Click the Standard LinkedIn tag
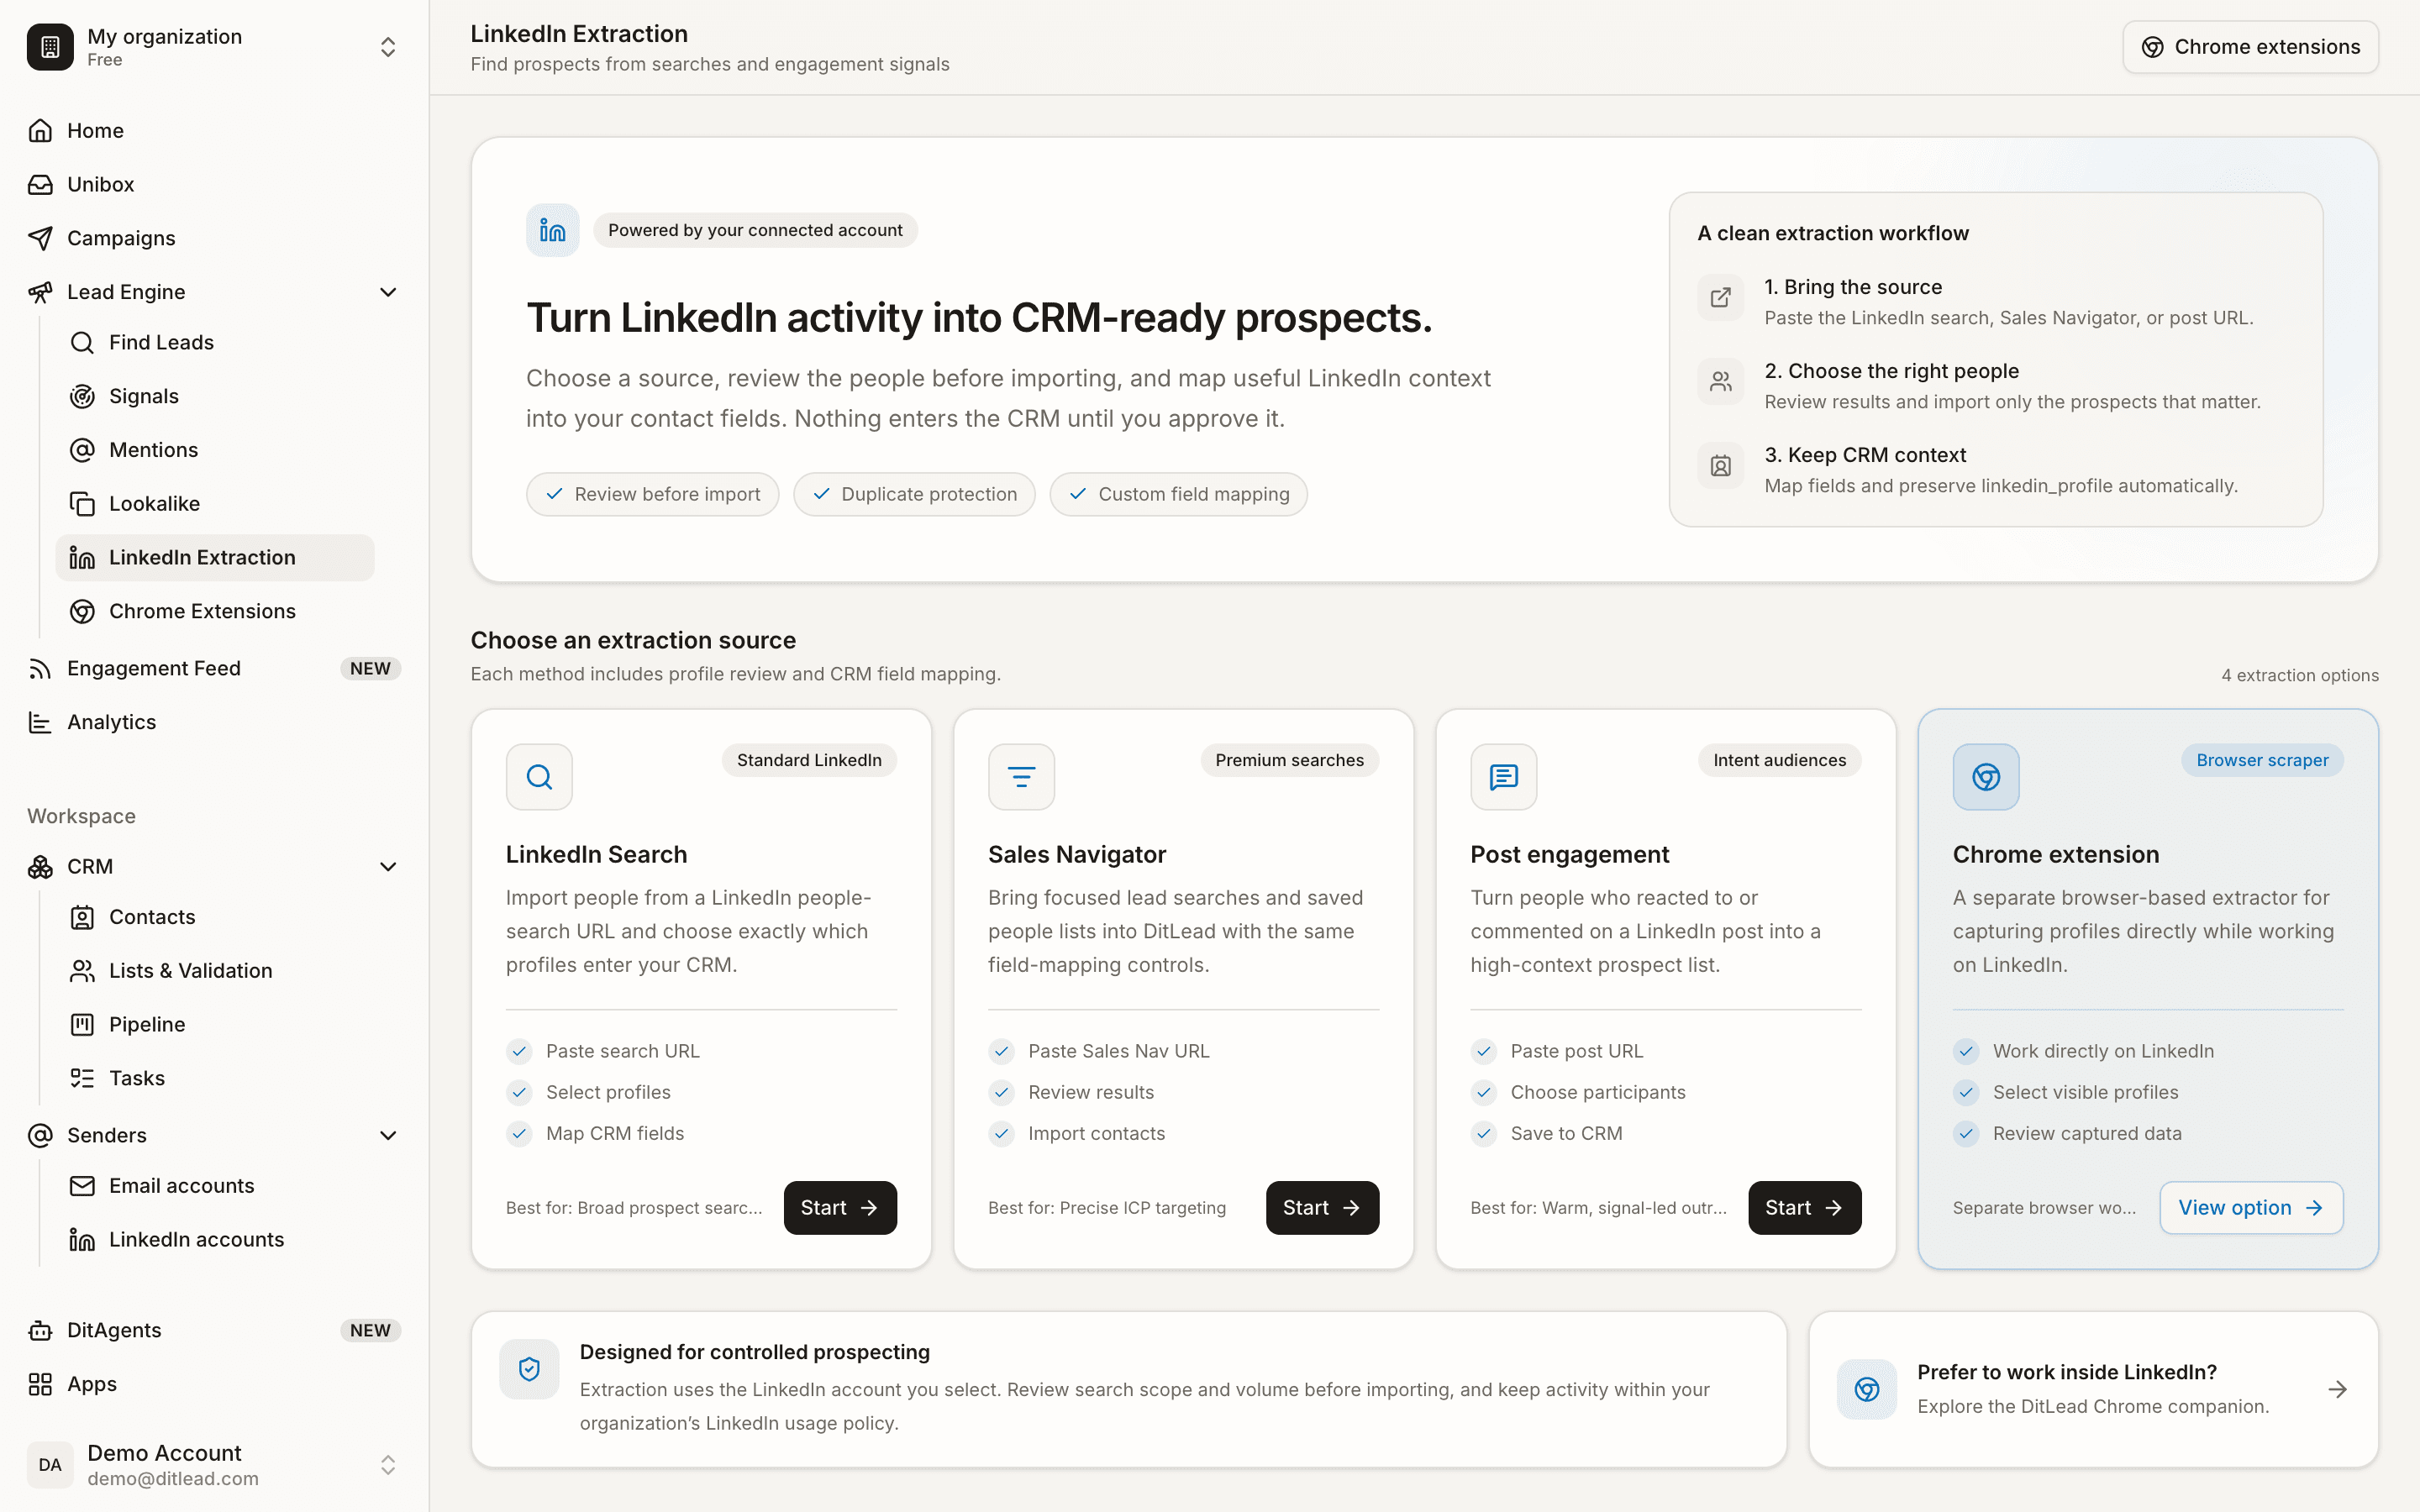Screen dimensions: 2420x1512 click(809, 760)
